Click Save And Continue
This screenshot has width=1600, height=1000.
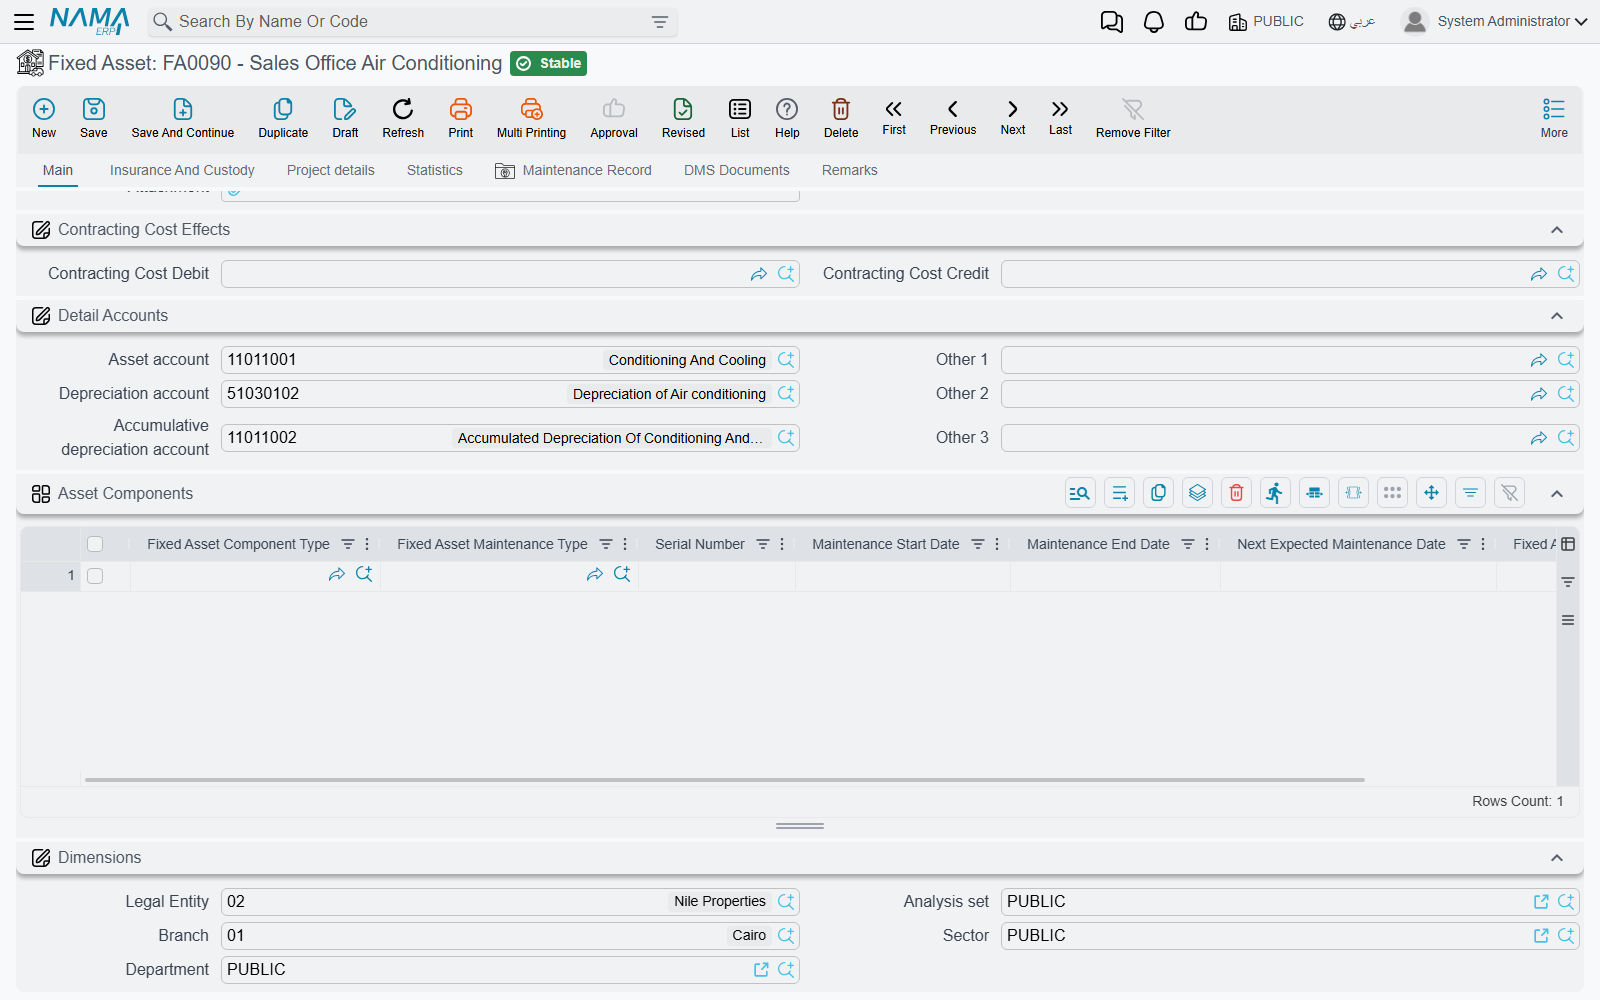pyautogui.click(x=183, y=117)
